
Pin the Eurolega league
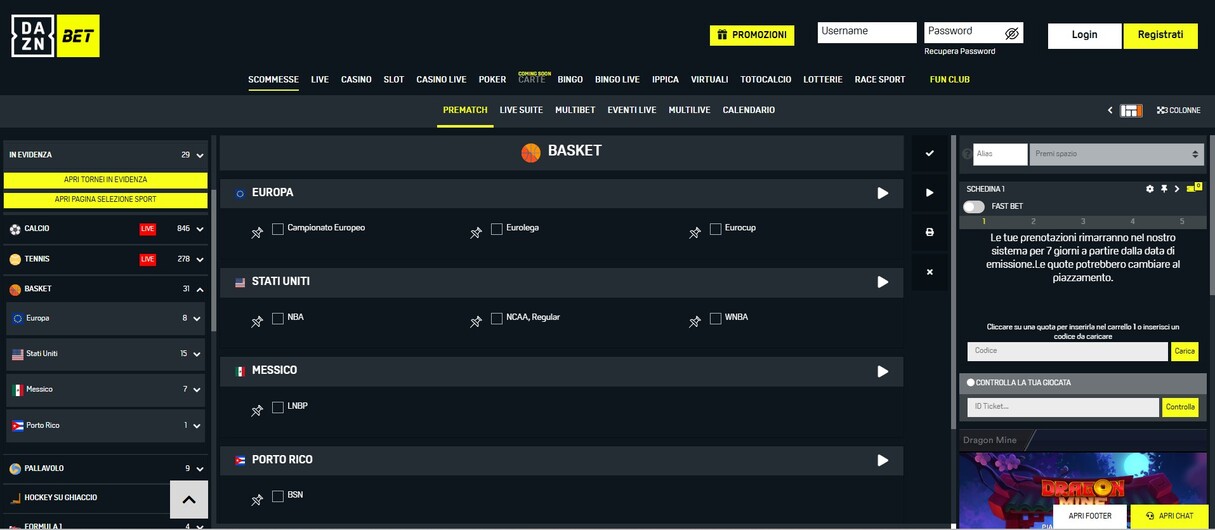(476, 232)
